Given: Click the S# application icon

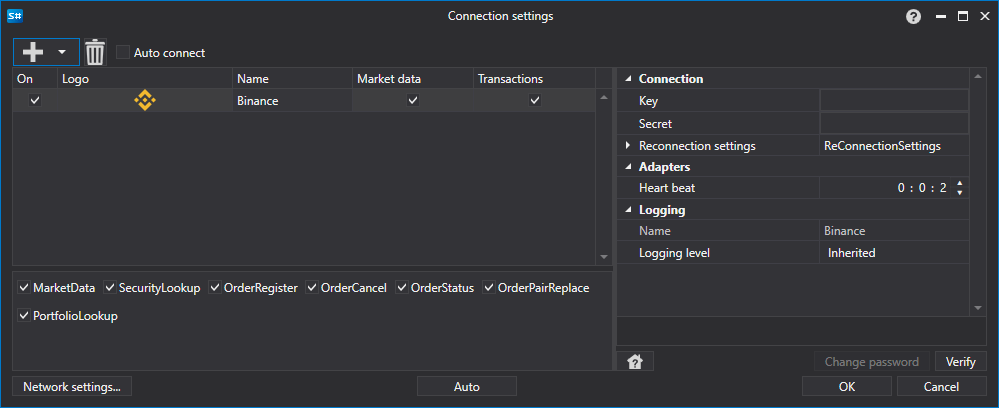Looking at the screenshot, I should click(x=15, y=16).
